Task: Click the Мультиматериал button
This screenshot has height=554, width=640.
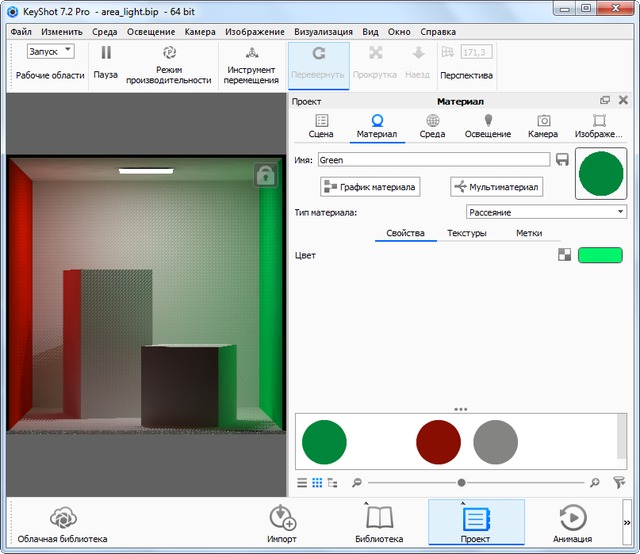Action: (496, 187)
